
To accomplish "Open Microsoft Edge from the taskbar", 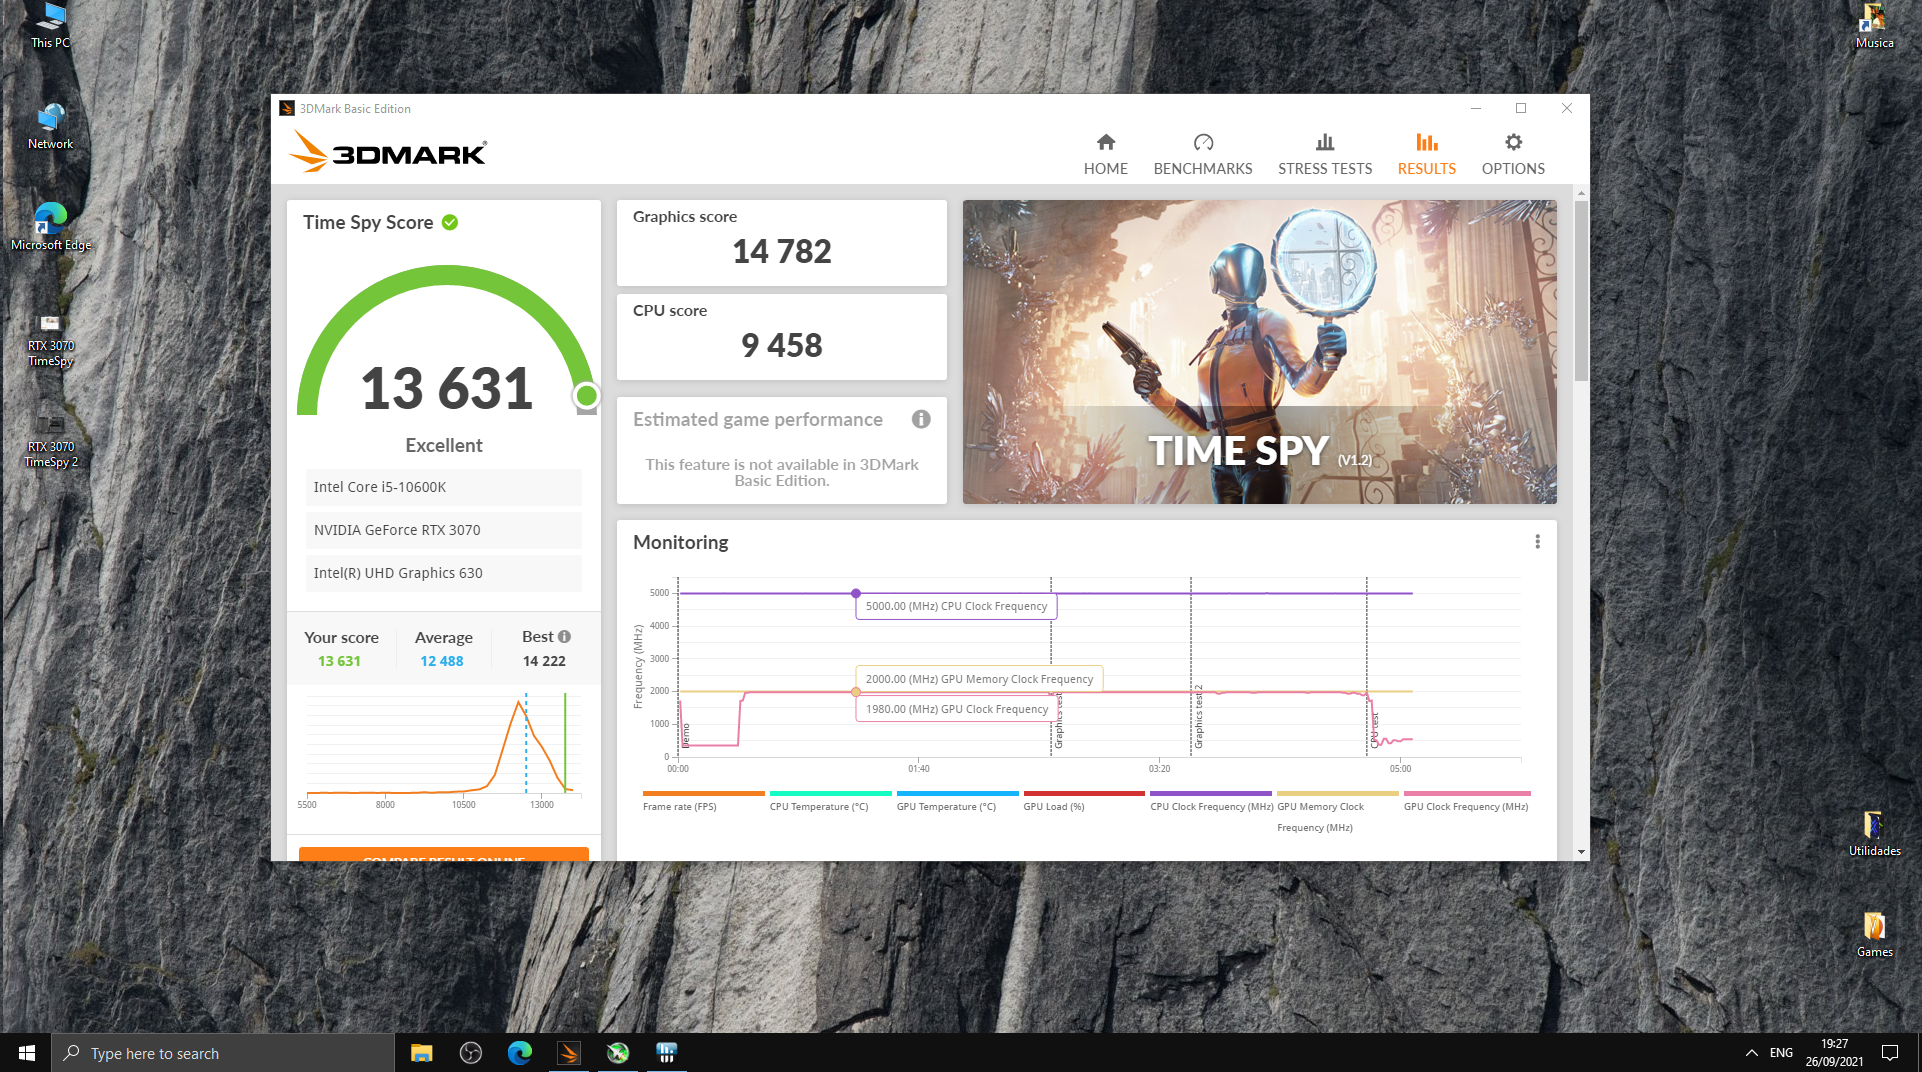I will coord(520,1053).
